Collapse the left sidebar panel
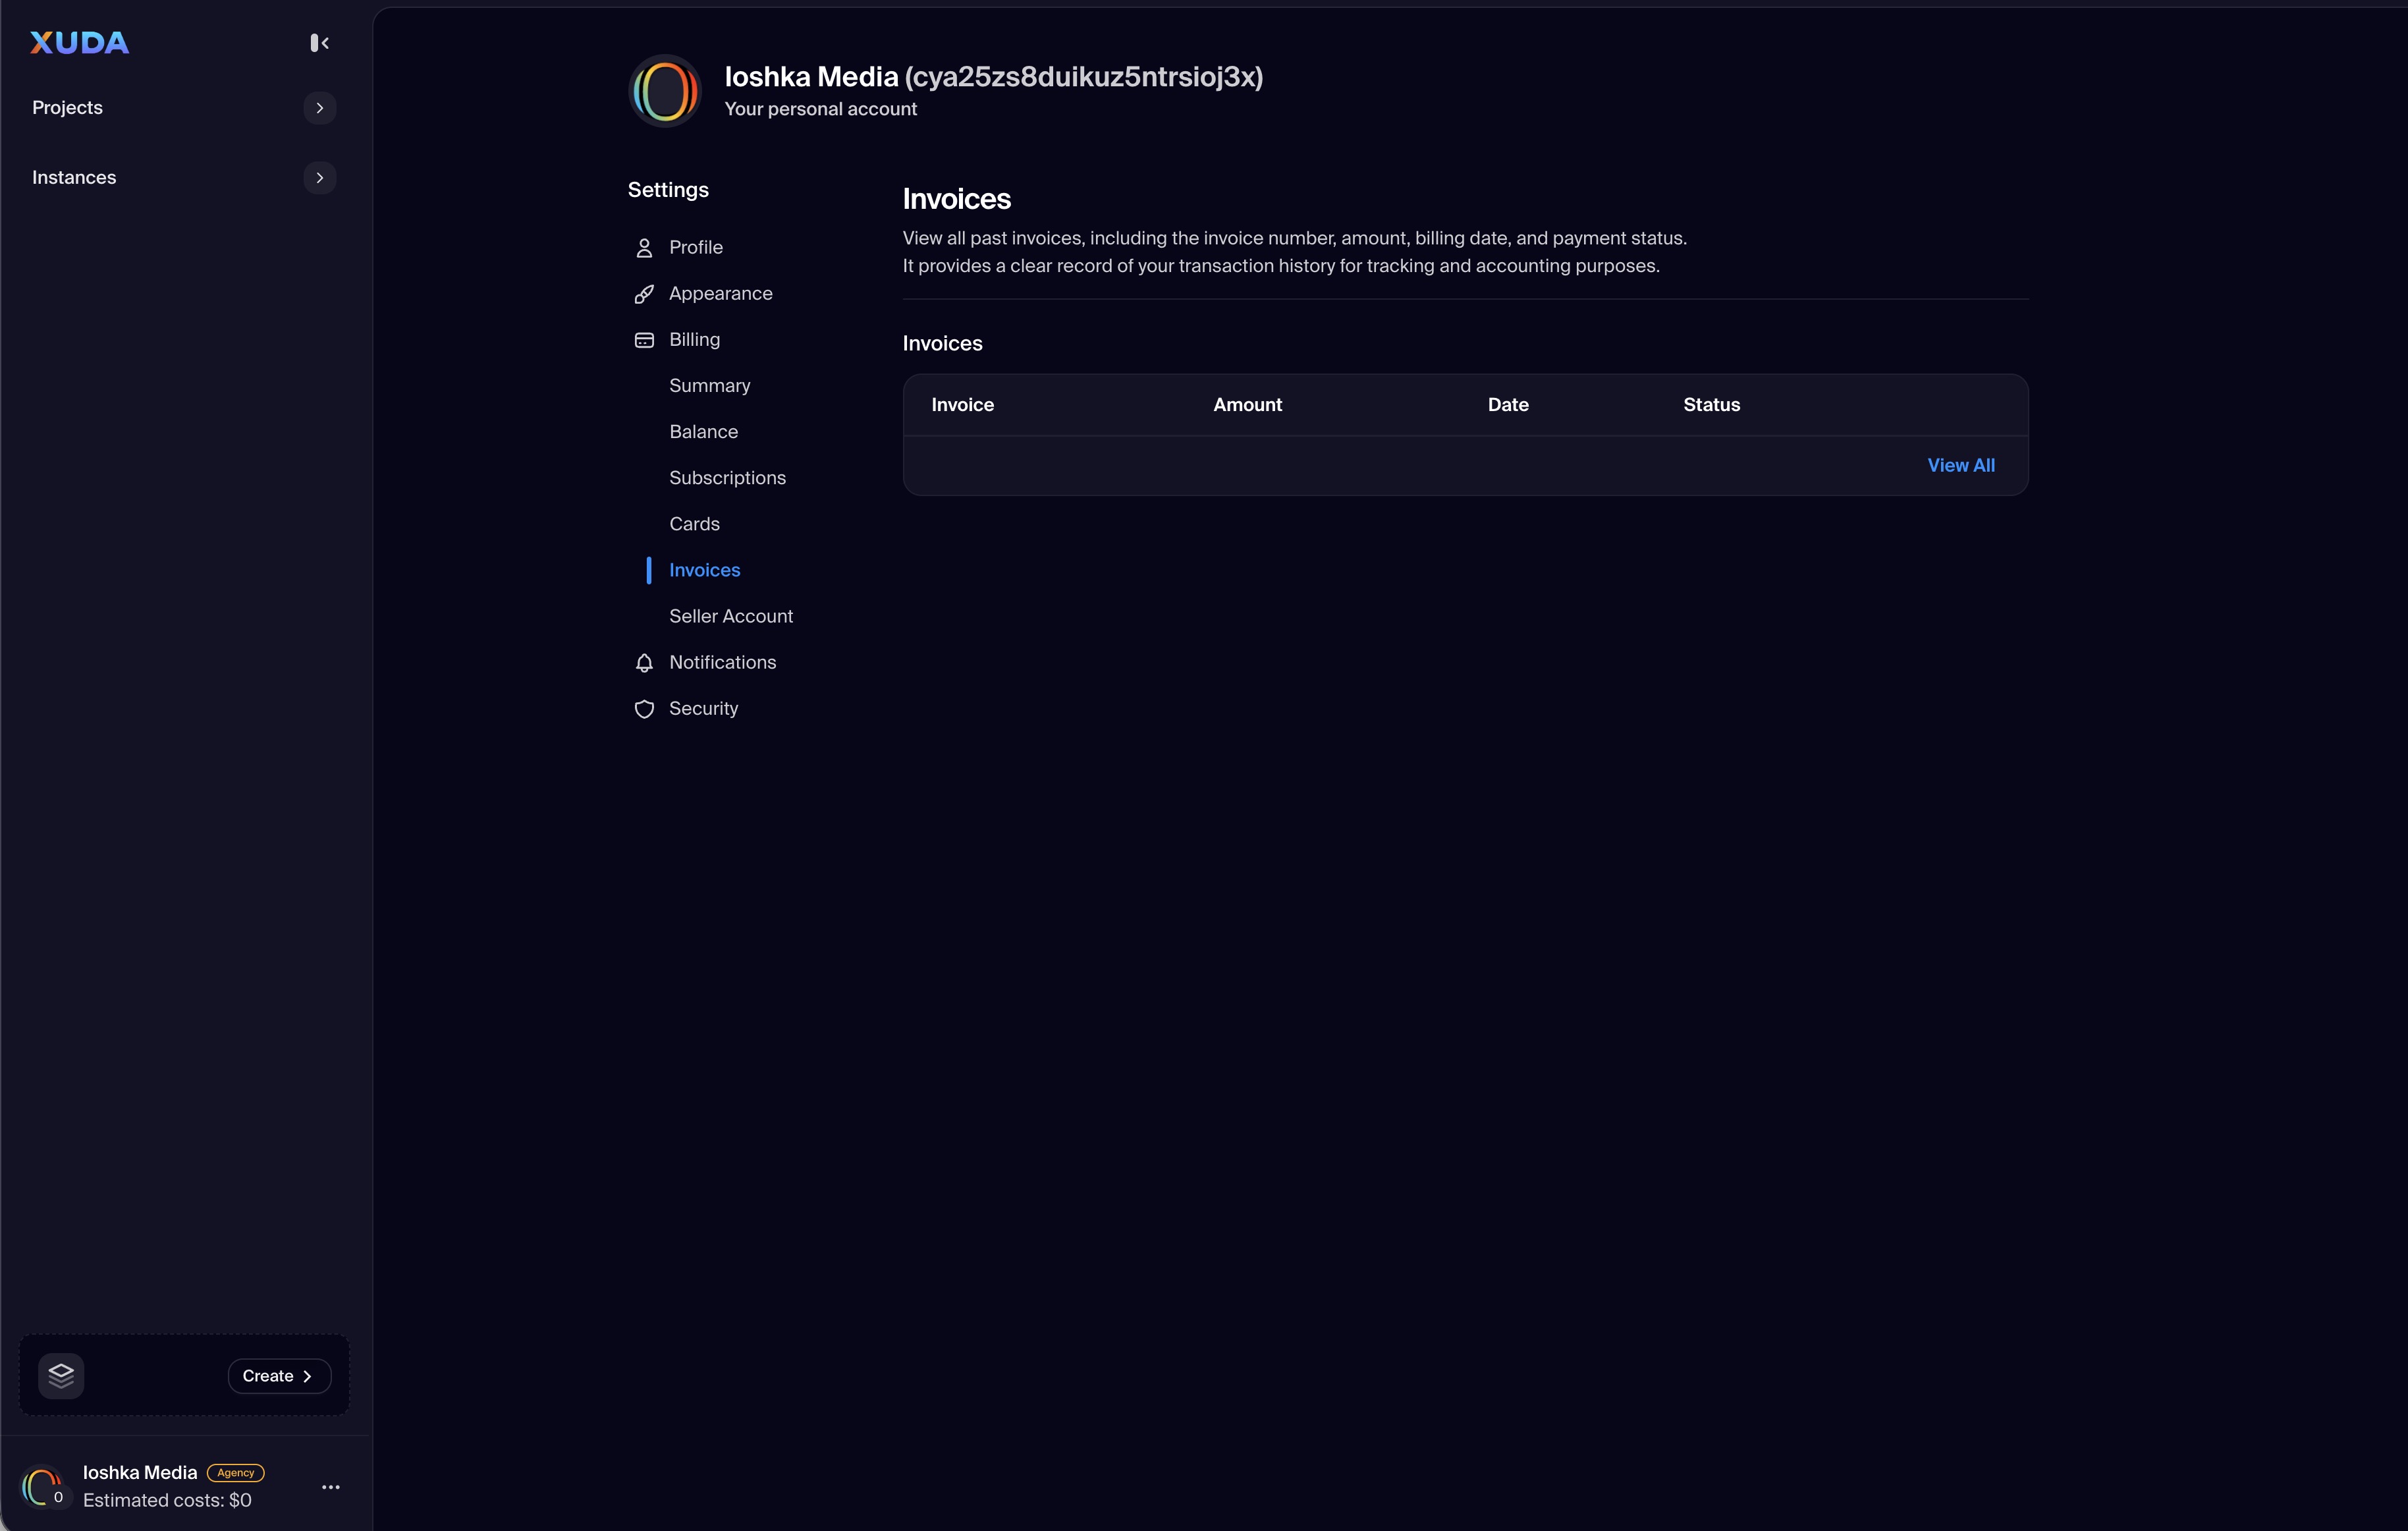 pos(320,42)
